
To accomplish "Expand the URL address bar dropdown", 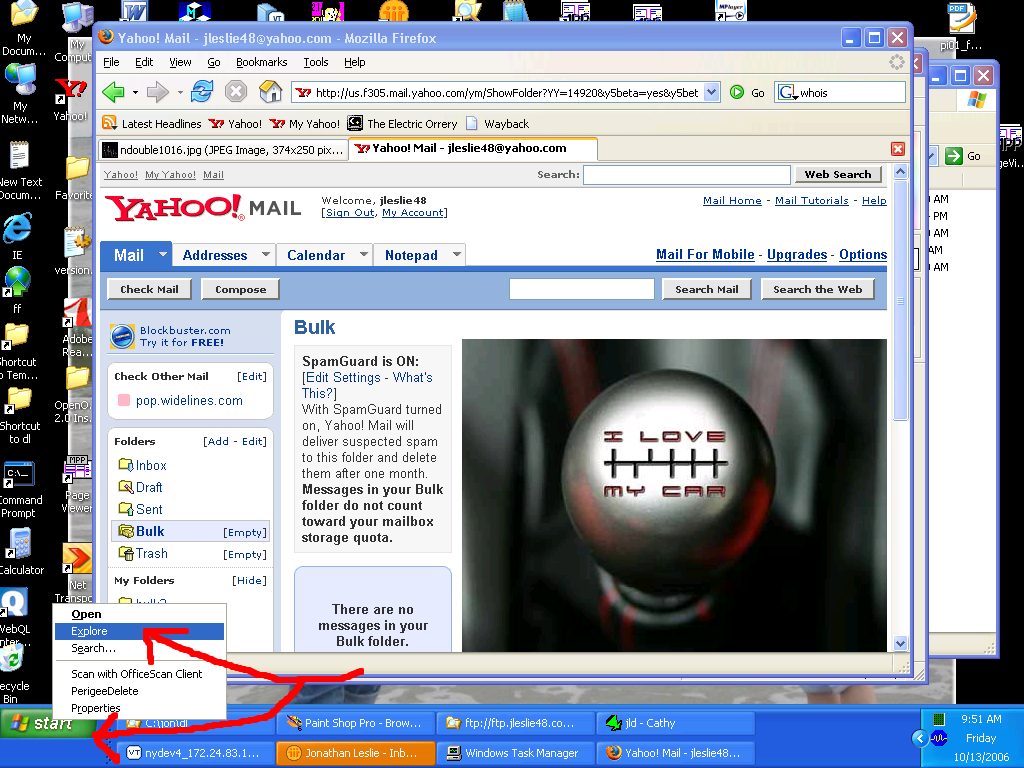I will 711,92.
